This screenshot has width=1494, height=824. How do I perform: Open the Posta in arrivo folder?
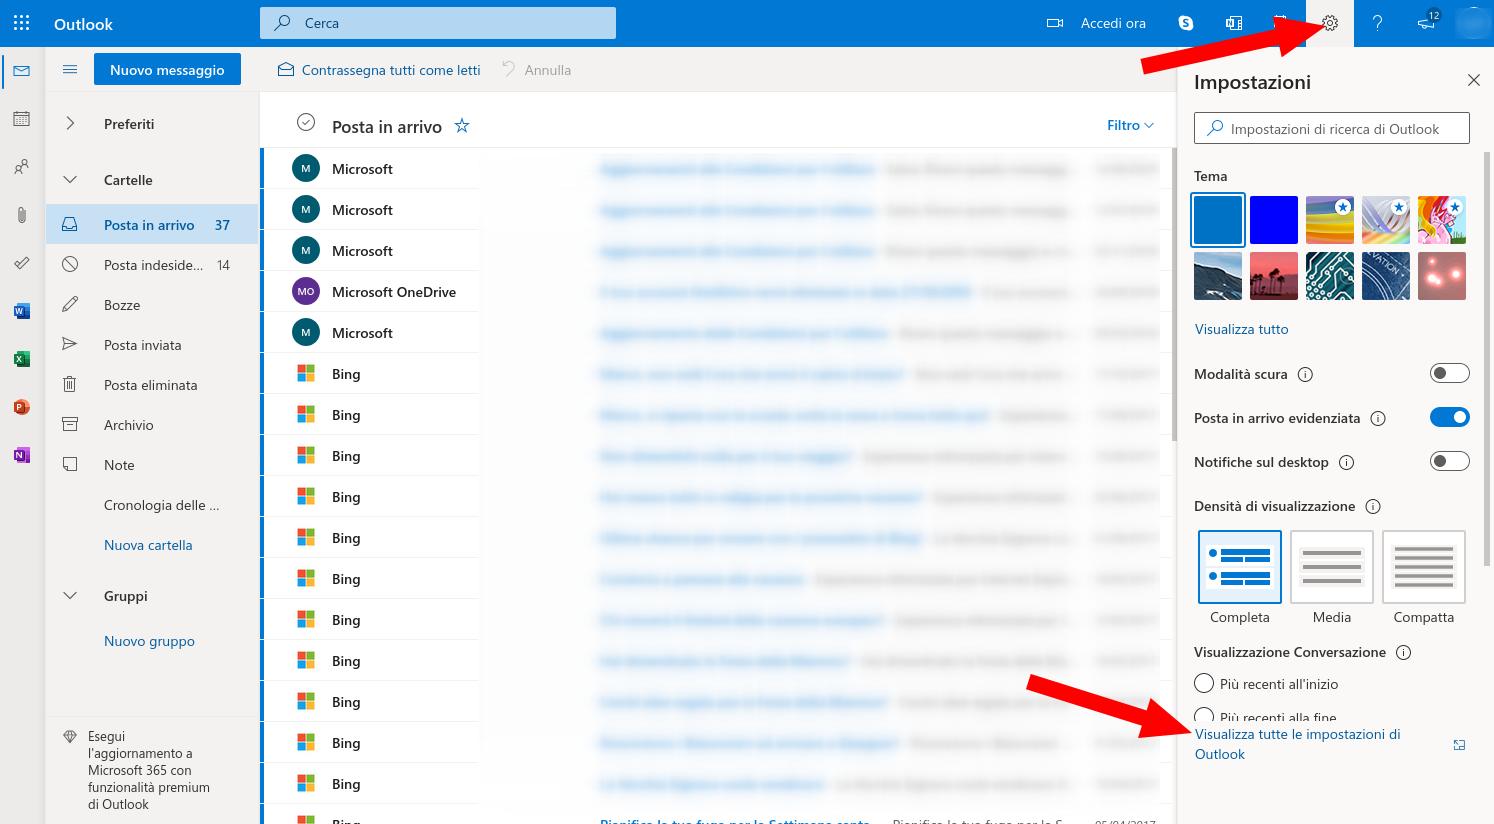152,225
